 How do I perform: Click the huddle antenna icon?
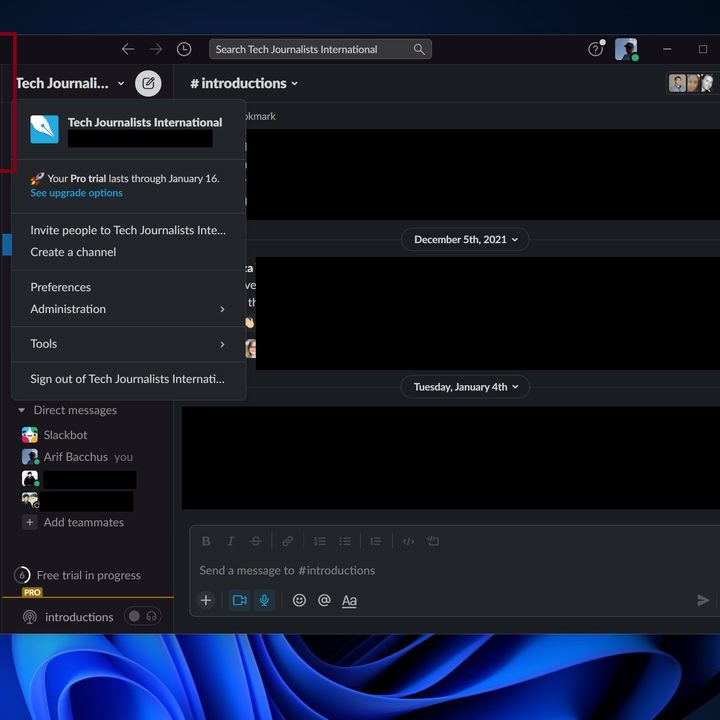[x=30, y=617]
